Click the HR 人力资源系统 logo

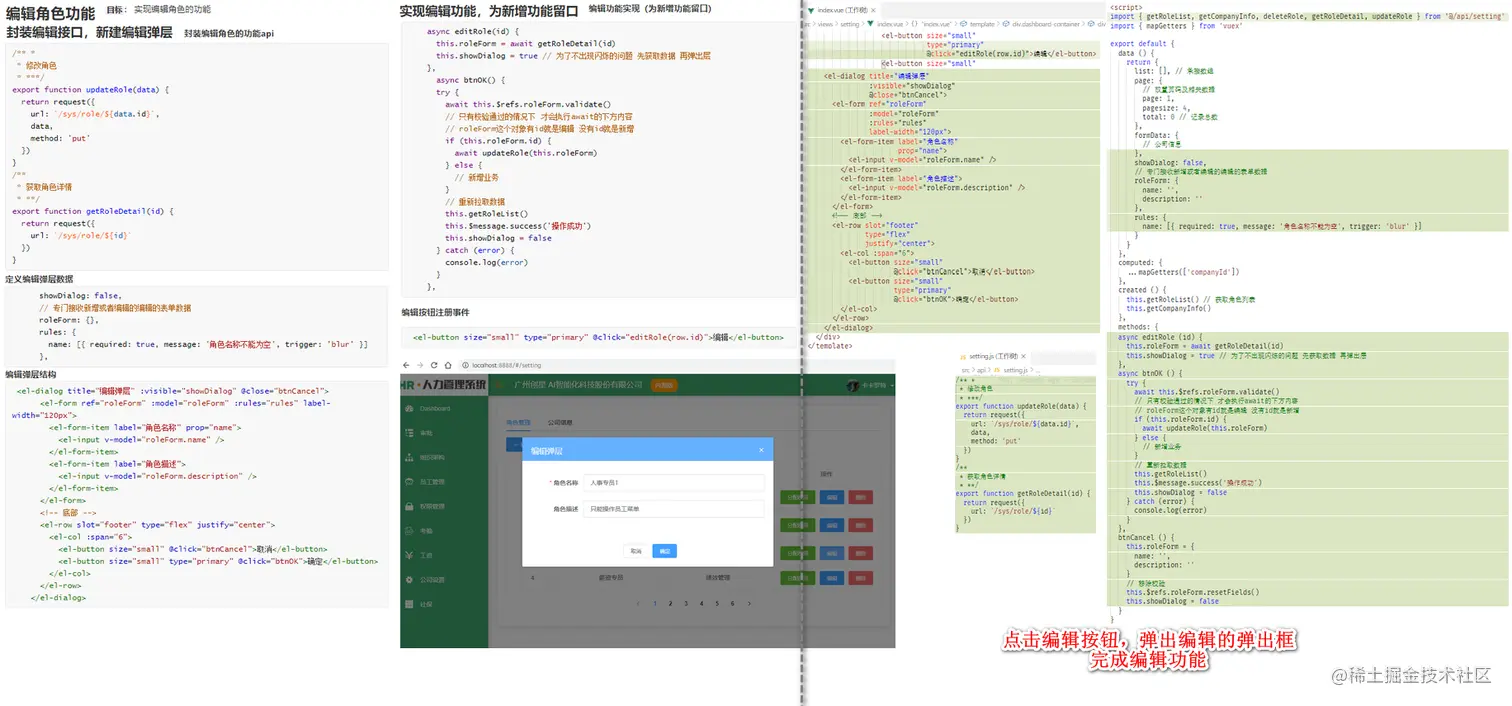point(444,385)
